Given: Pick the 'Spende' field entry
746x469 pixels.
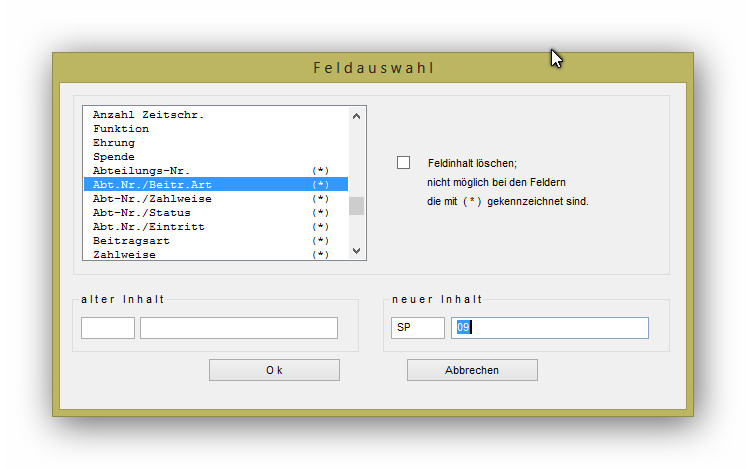Looking at the screenshot, I should point(114,157).
